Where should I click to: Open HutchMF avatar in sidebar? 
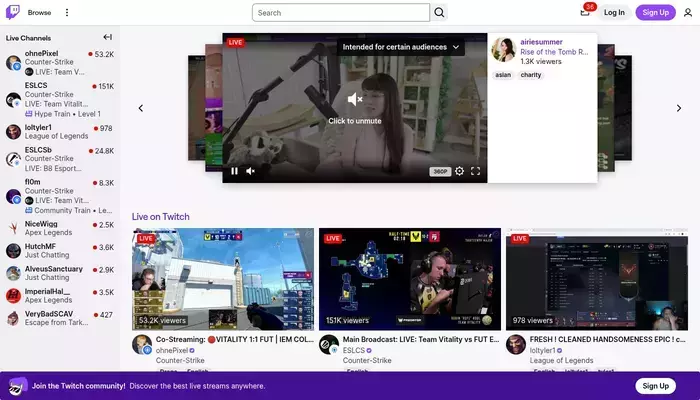pos(13,250)
